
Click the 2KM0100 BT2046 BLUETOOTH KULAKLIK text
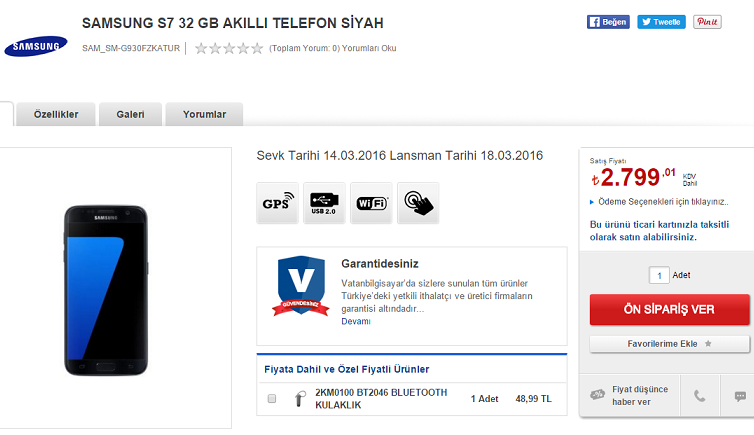click(381, 398)
